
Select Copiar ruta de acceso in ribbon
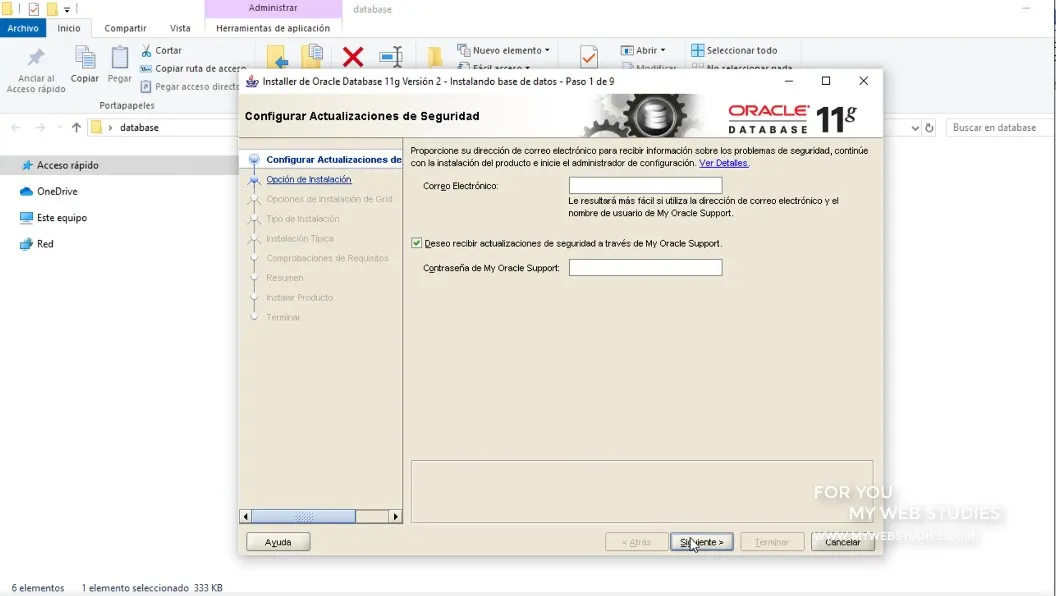193,69
